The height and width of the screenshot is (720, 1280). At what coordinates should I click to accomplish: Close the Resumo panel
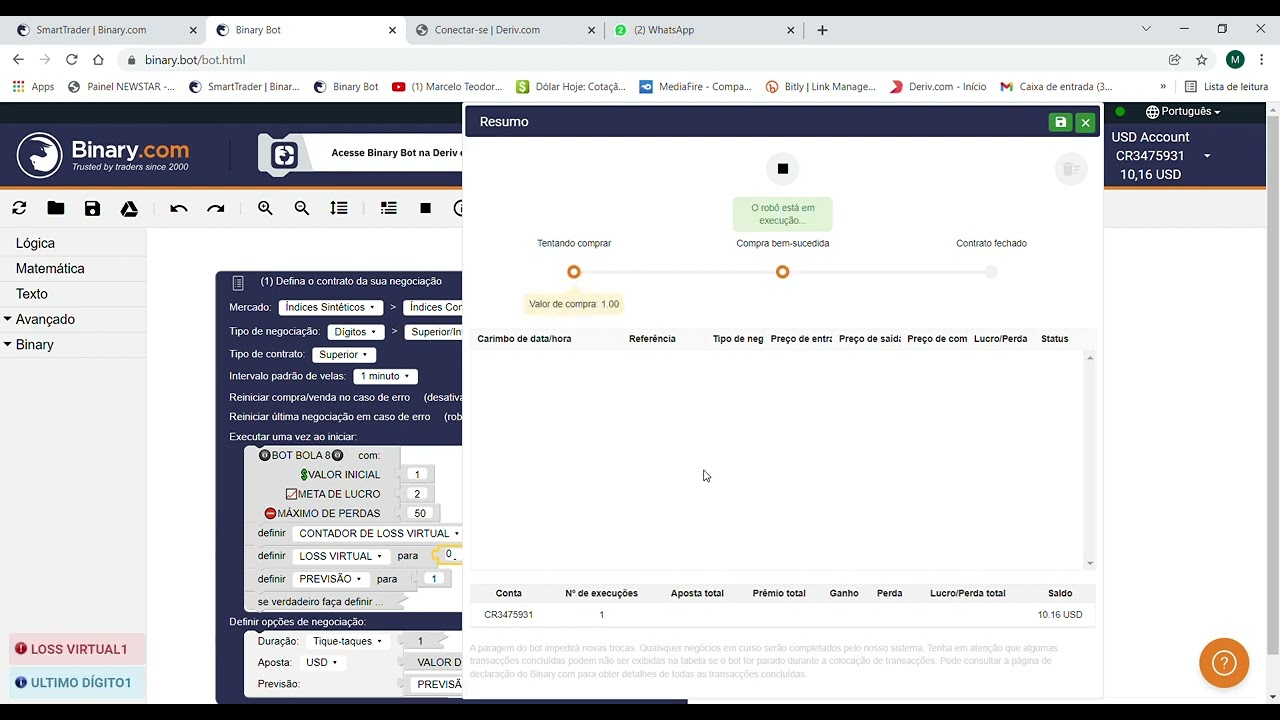click(1085, 122)
